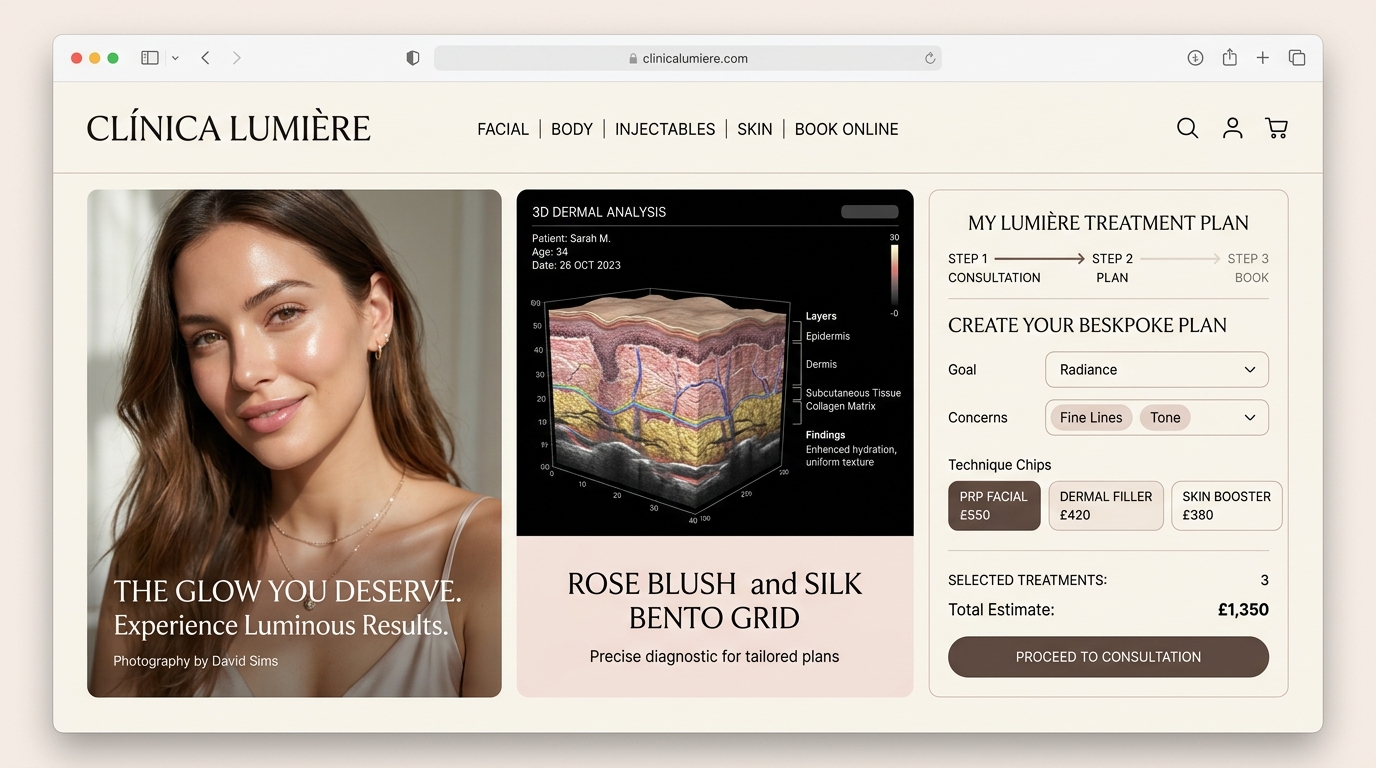Click the 'Photography by David Sims' credit

(x=196, y=661)
